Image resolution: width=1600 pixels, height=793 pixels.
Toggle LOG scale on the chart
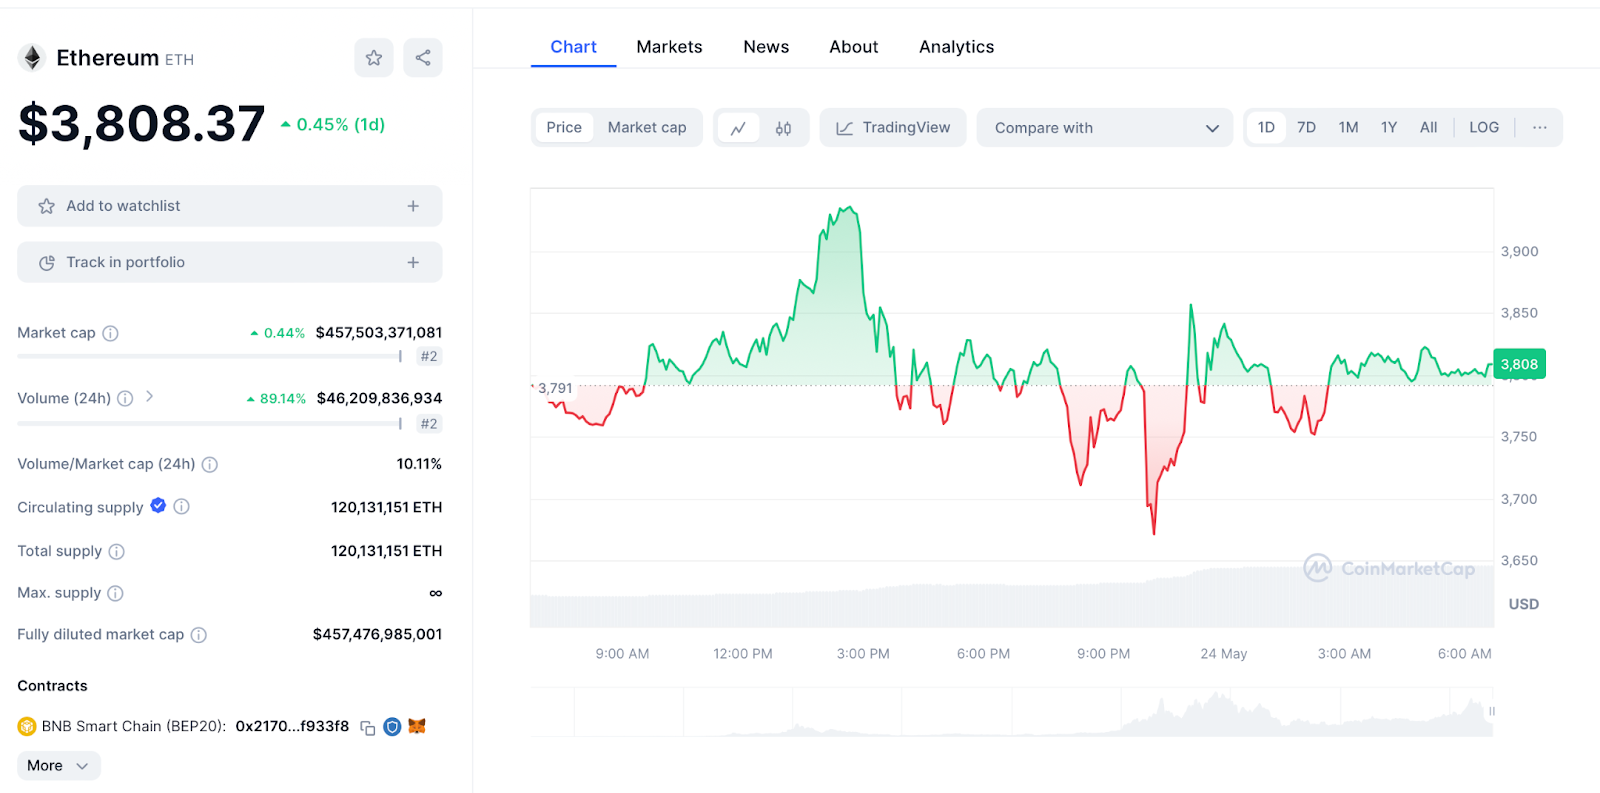tap(1484, 128)
